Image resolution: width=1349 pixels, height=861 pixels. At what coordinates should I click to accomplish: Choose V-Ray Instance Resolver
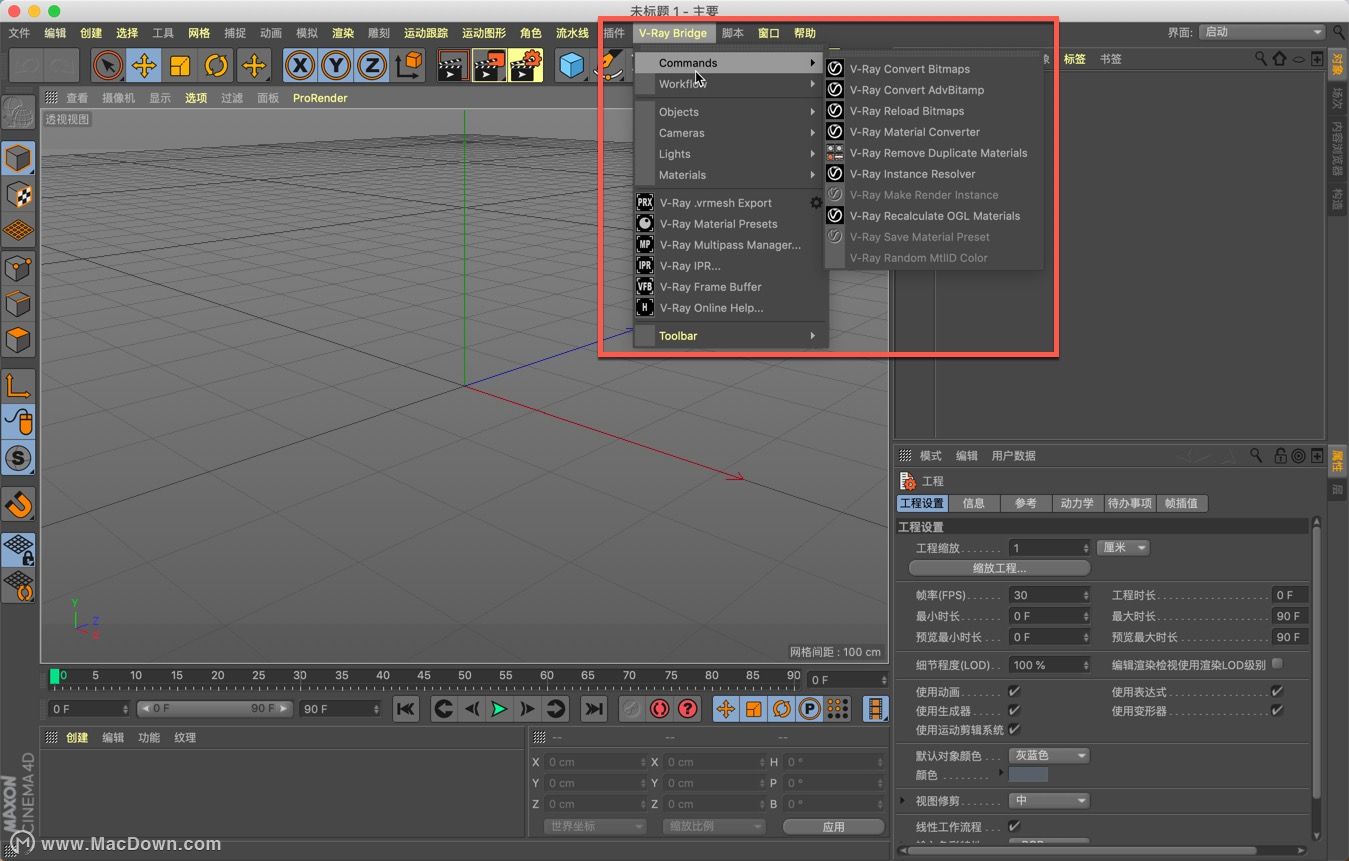pos(933,174)
